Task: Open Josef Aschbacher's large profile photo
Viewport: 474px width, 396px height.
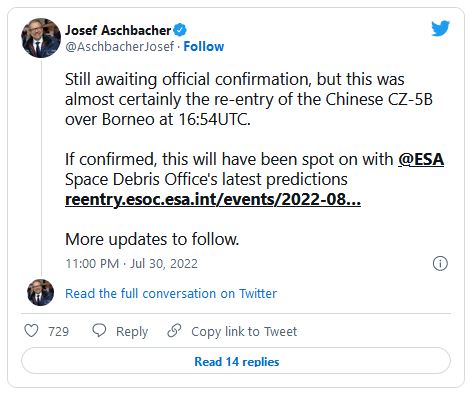Action: 41,38
